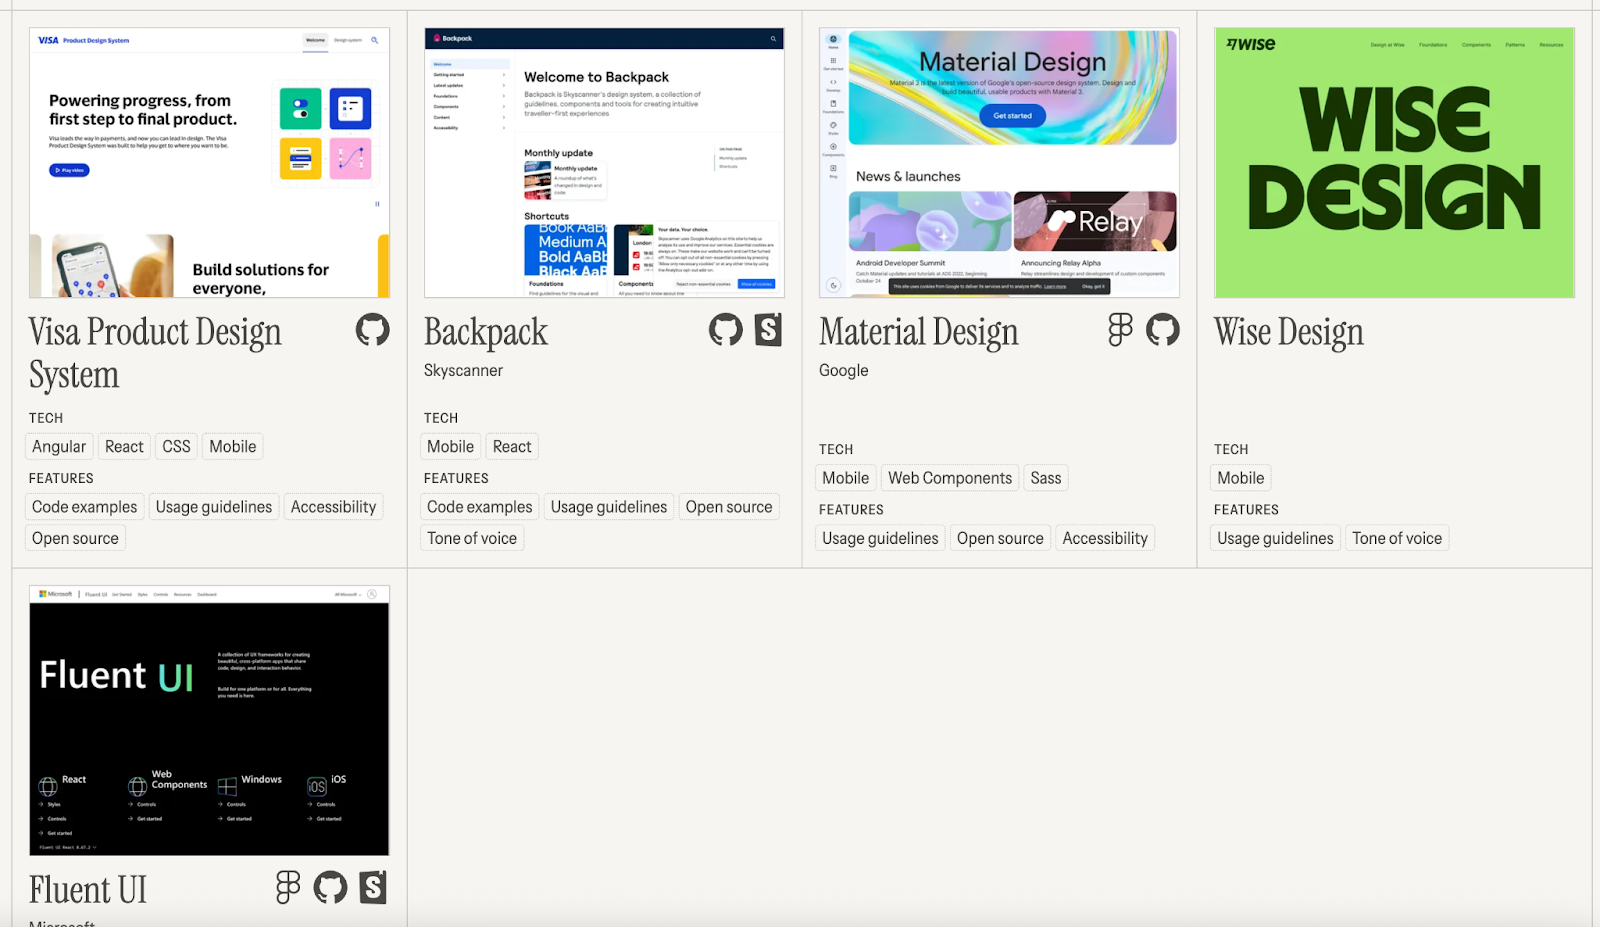Select the Web Components tech tag
Image resolution: width=1600 pixels, height=927 pixels.
(949, 478)
